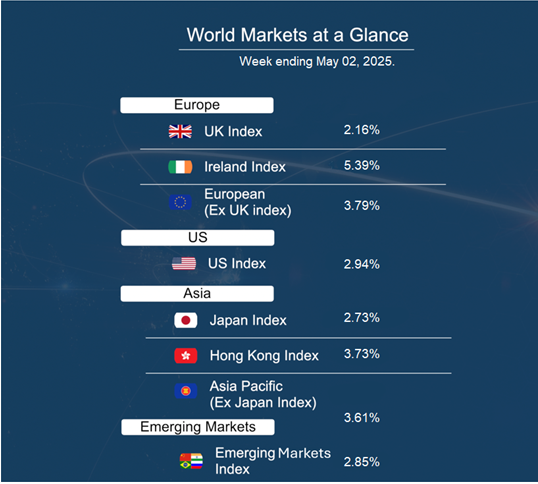Click the Week ending May 02, 2025 subtitle
The height and width of the screenshot is (484, 538).
(317, 62)
